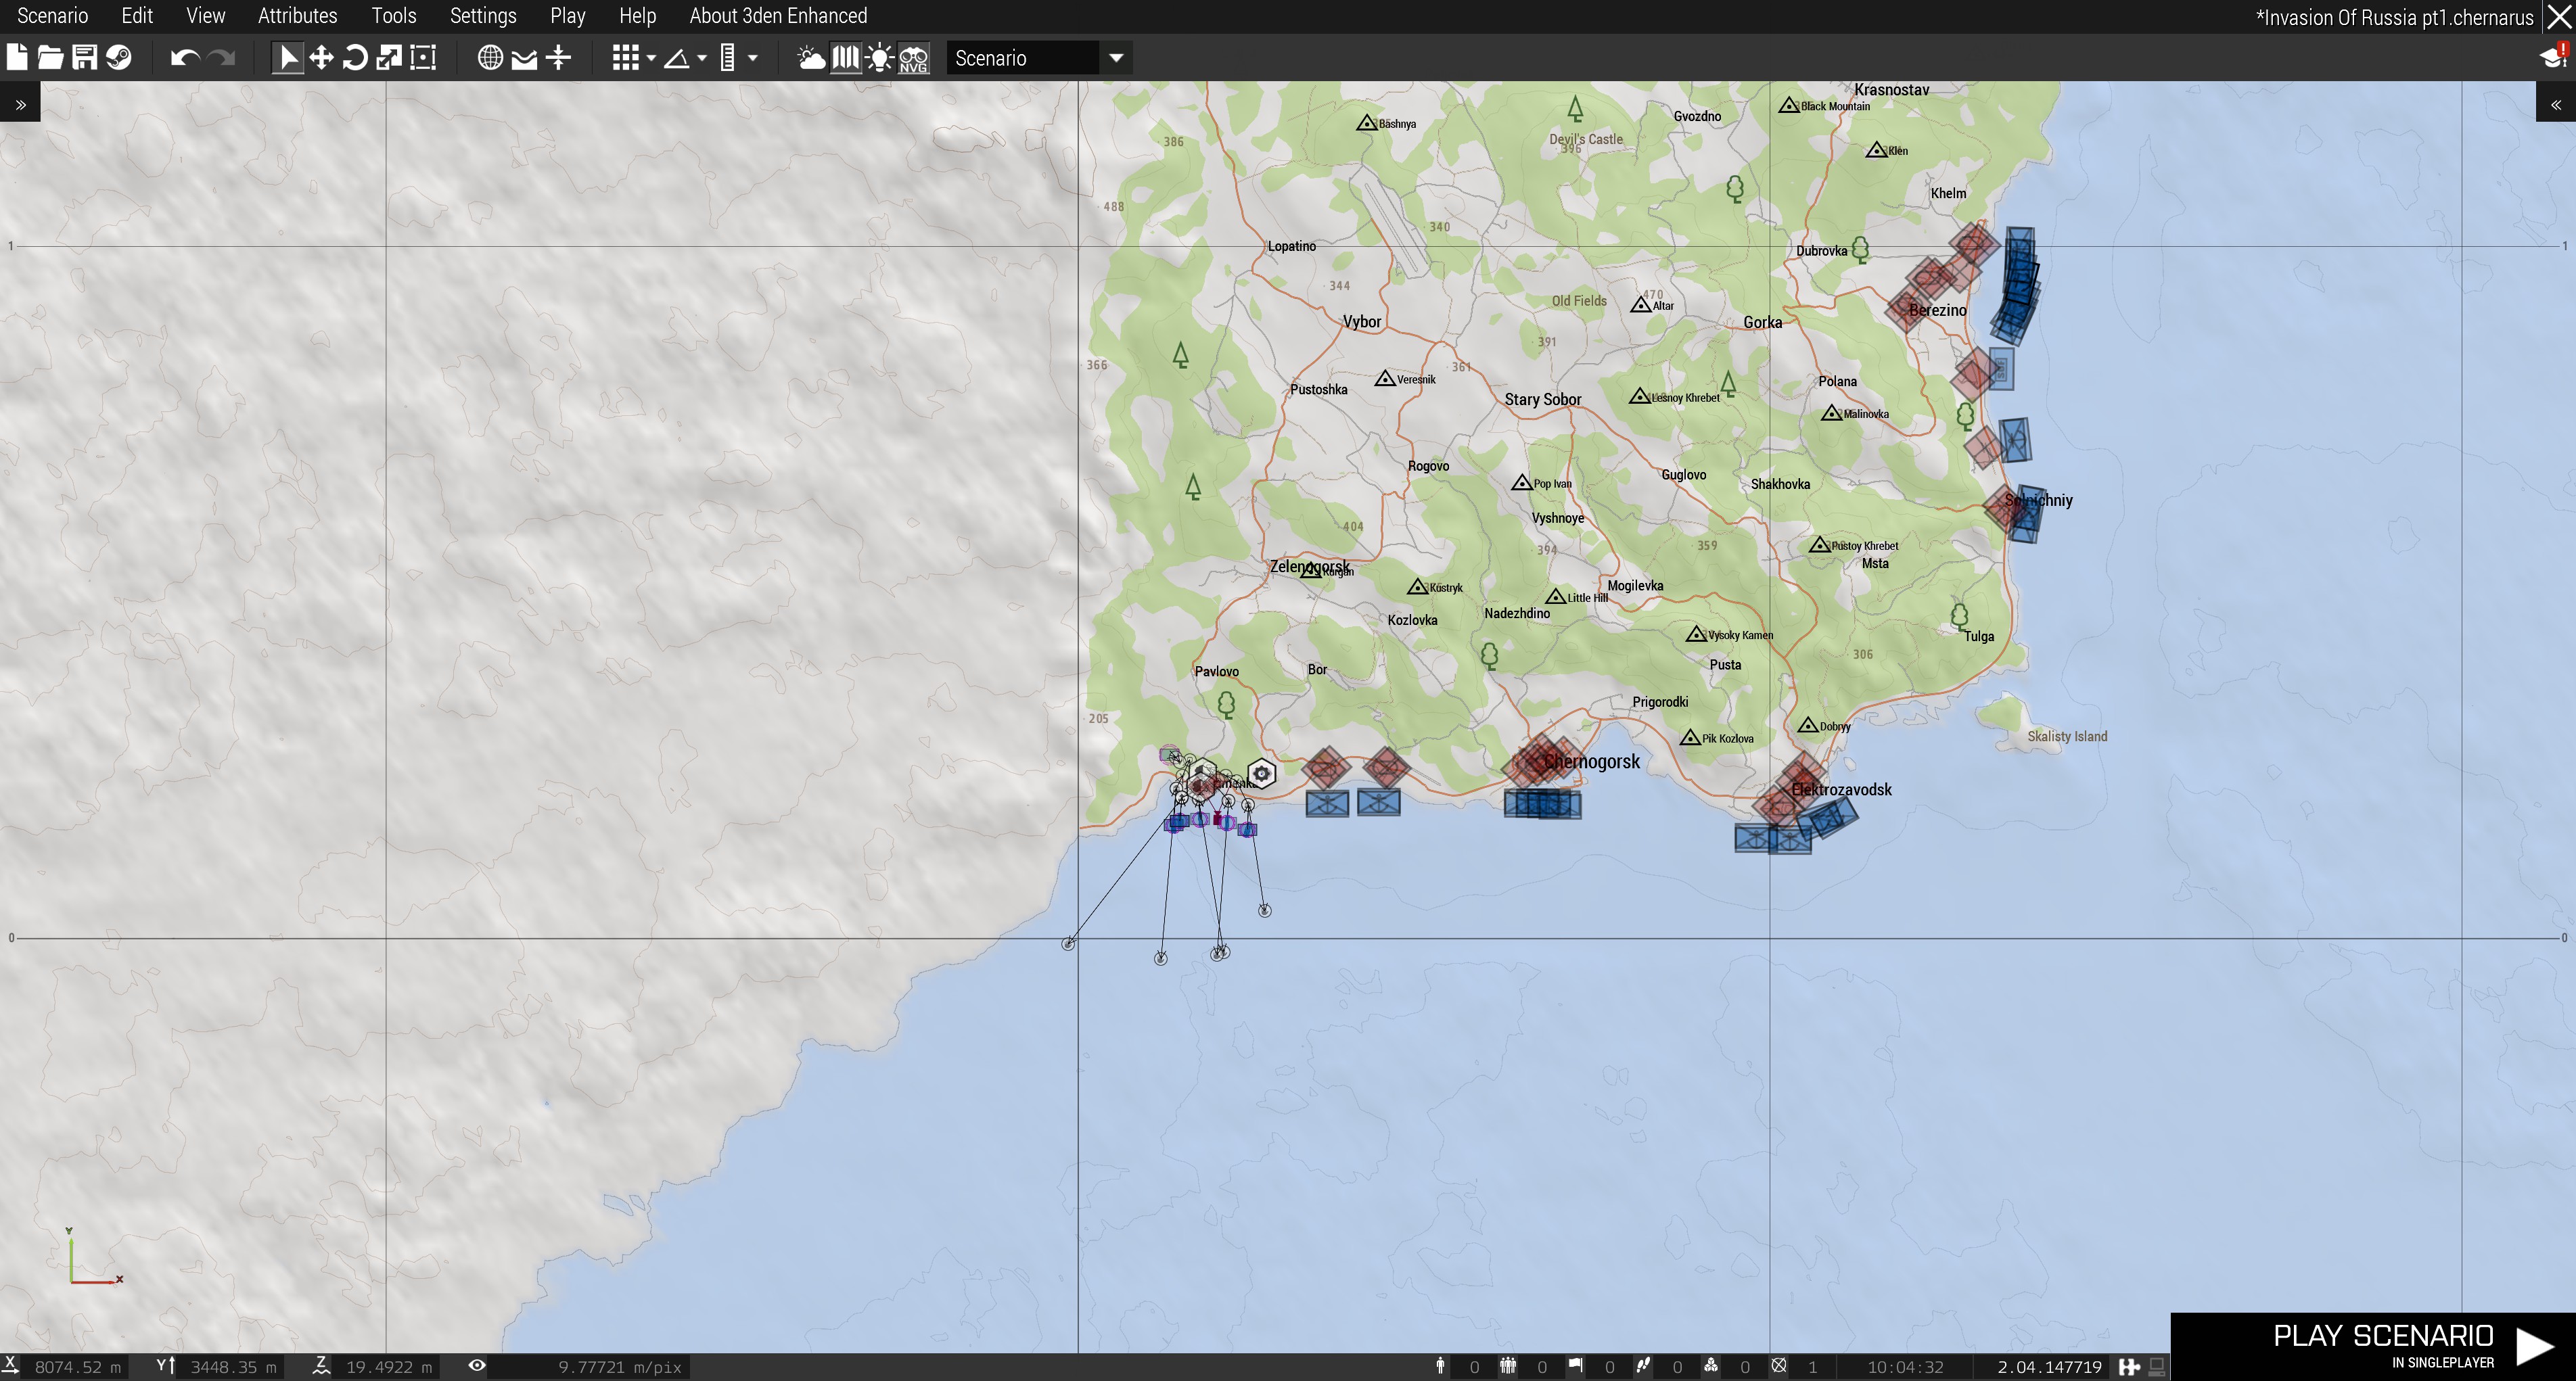The height and width of the screenshot is (1381, 2576).
Task: Open the Attributes menu
Action: coord(297,16)
